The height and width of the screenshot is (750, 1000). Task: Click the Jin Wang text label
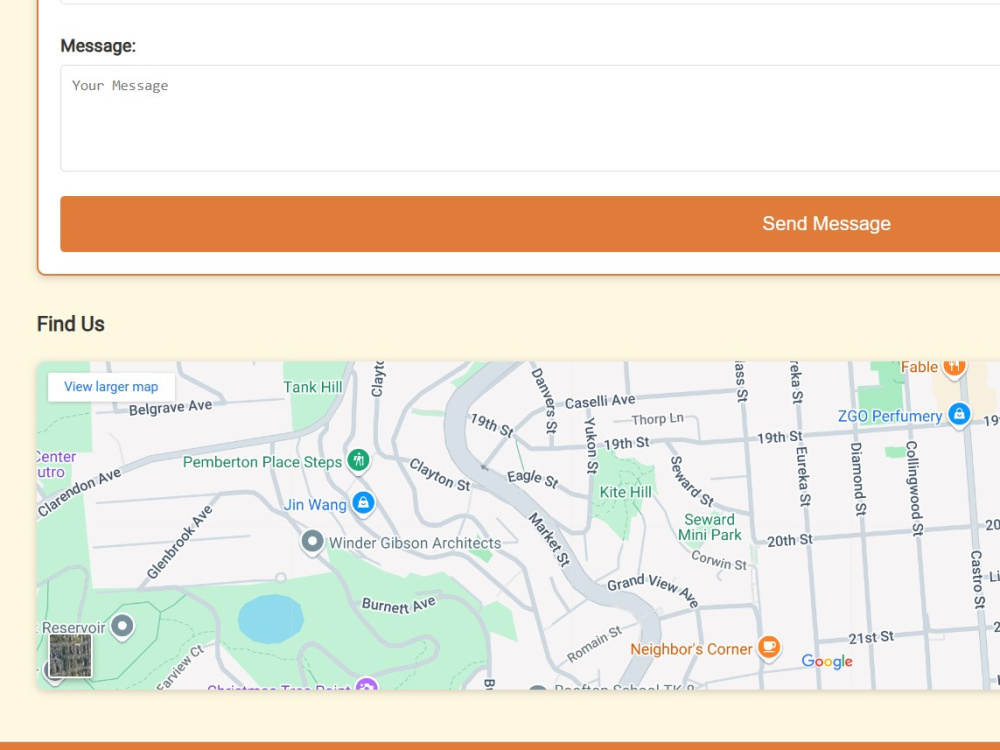pos(315,505)
